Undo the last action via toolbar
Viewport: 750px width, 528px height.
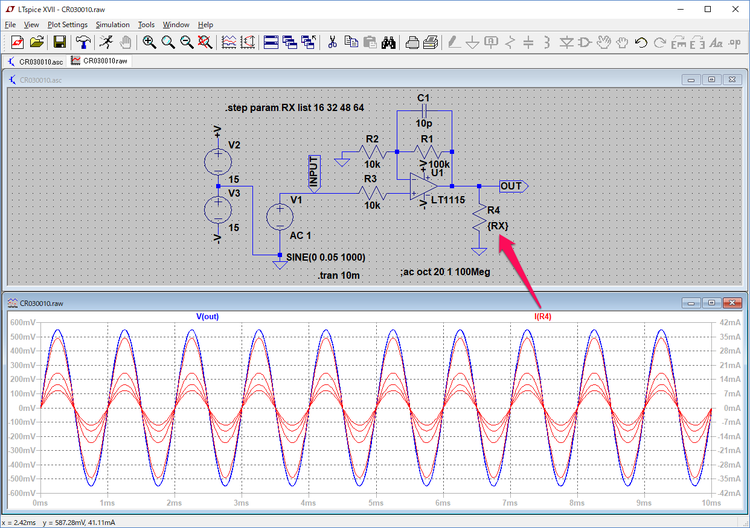click(640, 42)
